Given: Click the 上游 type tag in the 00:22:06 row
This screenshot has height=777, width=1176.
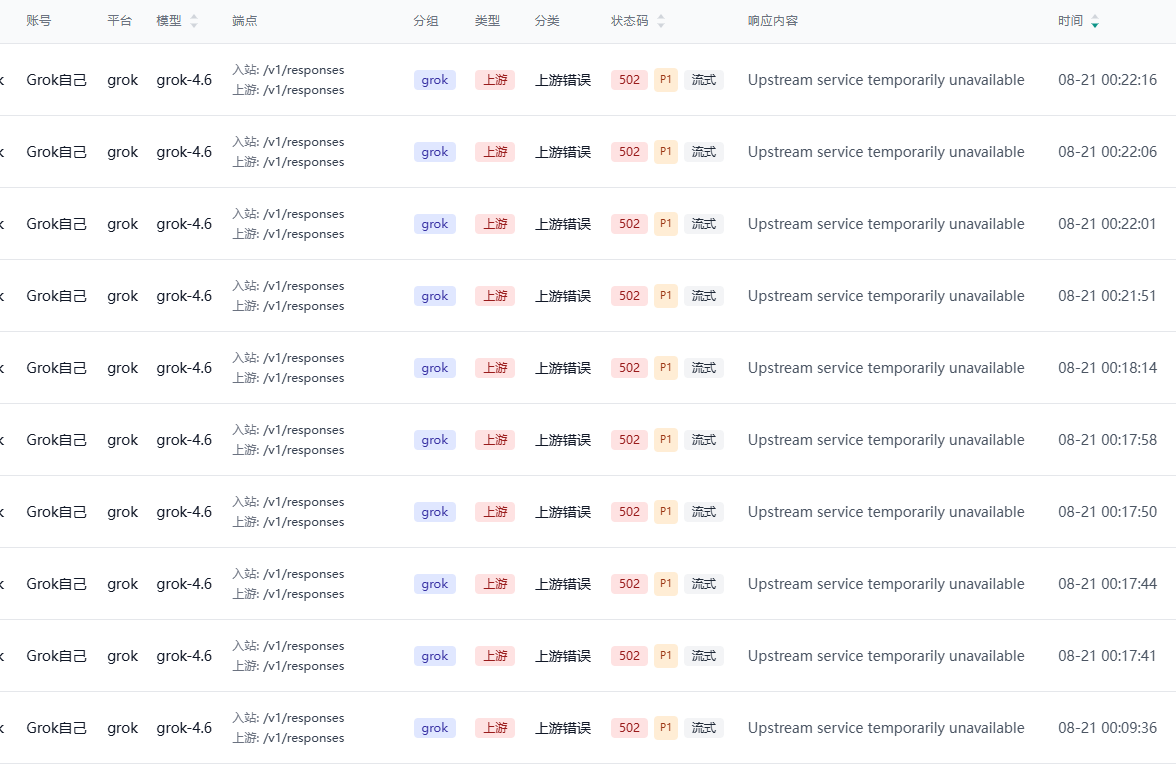Looking at the screenshot, I should [495, 152].
